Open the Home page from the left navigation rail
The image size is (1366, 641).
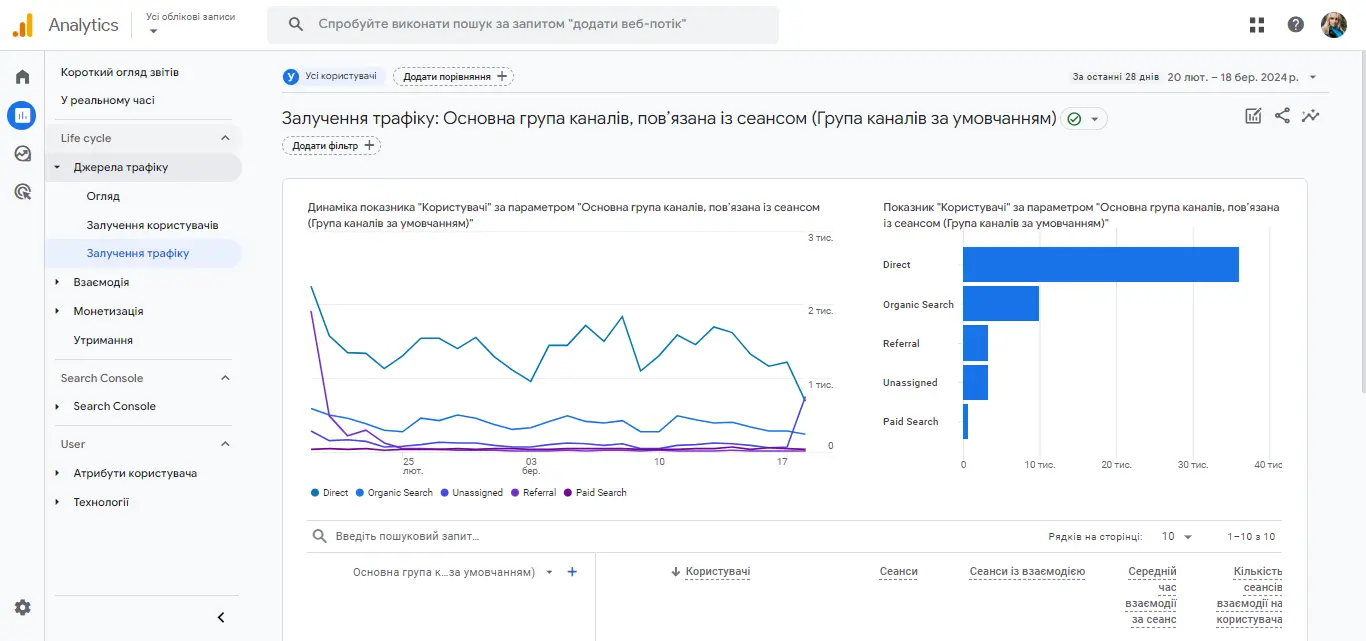(21, 75)
